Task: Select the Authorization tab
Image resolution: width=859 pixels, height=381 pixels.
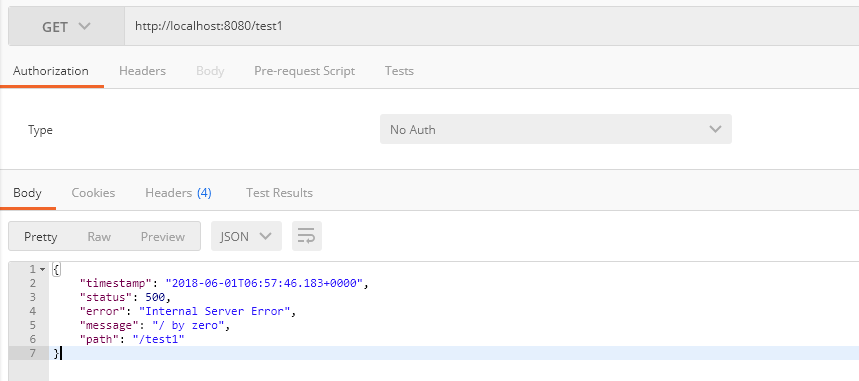Action: pos(51,71)
